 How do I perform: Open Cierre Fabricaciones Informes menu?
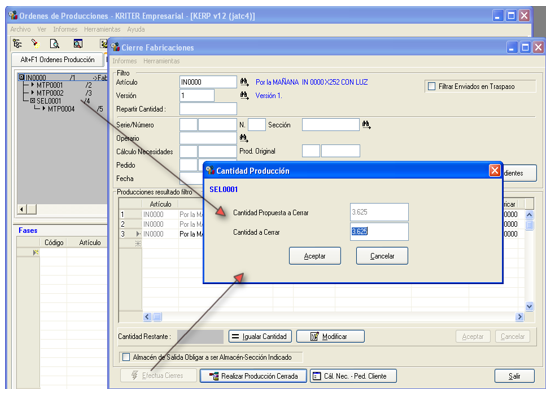click(x=124, y=61)
